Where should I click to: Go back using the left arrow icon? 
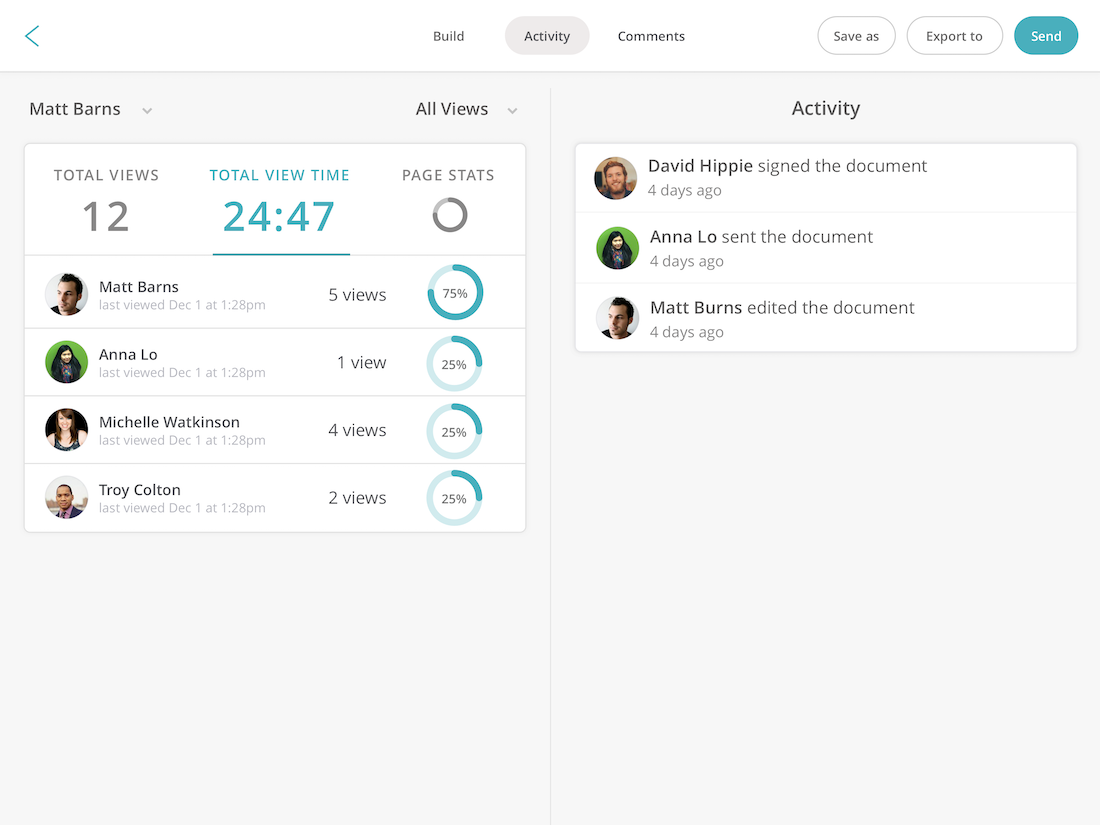(x=32, y=36)
